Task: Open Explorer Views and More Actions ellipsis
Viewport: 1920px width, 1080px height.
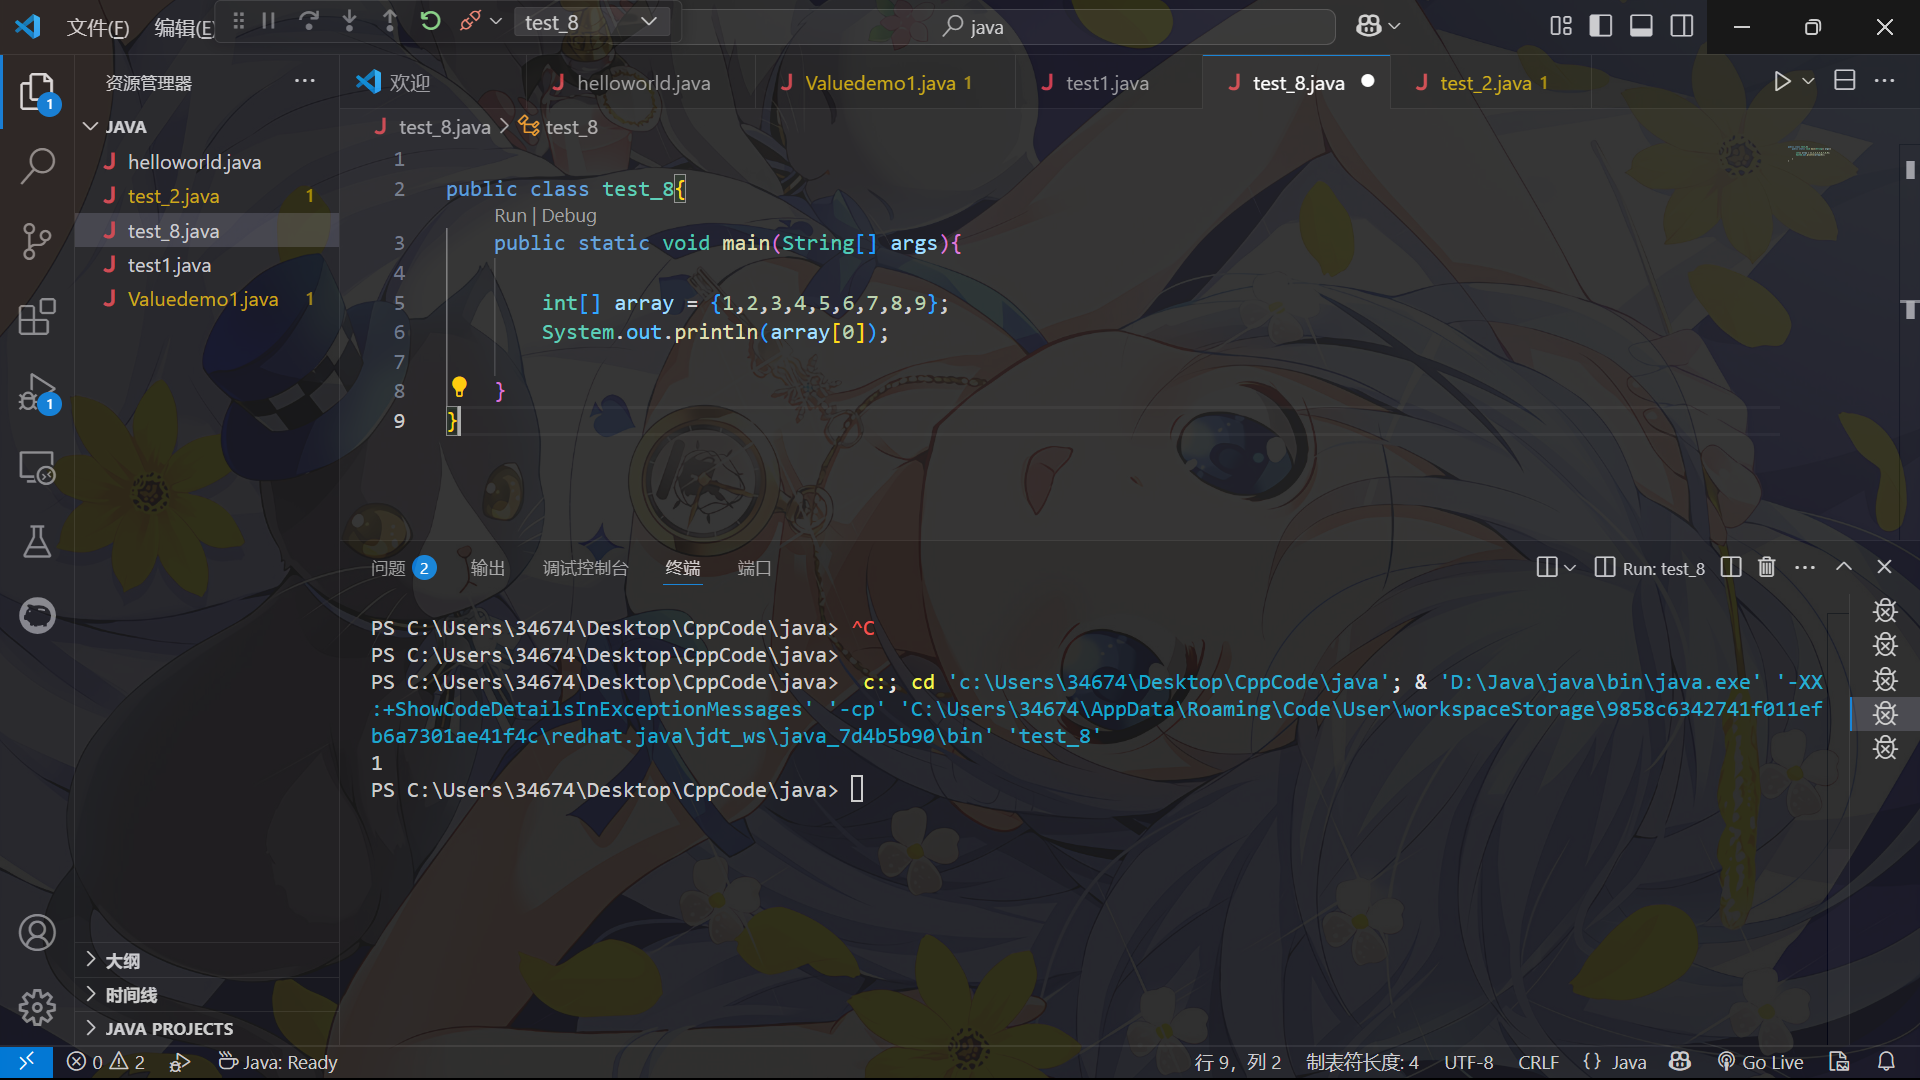Action: pos(305,82)
